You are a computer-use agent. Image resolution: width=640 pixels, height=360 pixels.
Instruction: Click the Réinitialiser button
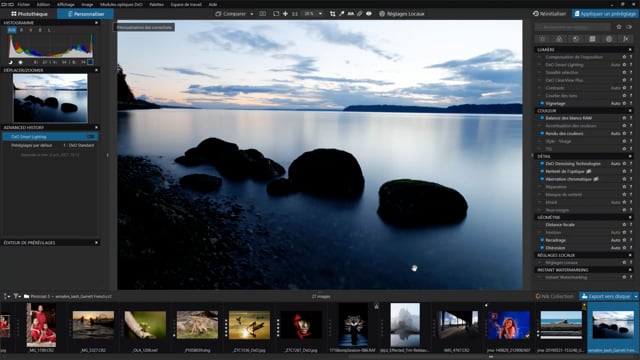click(x=549, y=14)
